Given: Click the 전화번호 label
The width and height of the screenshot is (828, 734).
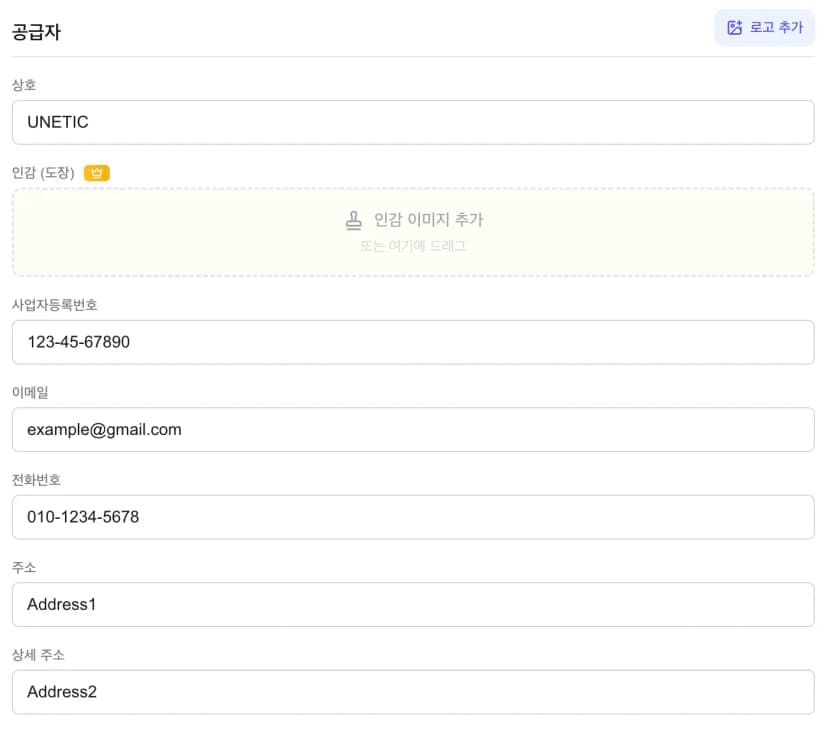Looking at the screenshot, I should (x=36, y=480).
